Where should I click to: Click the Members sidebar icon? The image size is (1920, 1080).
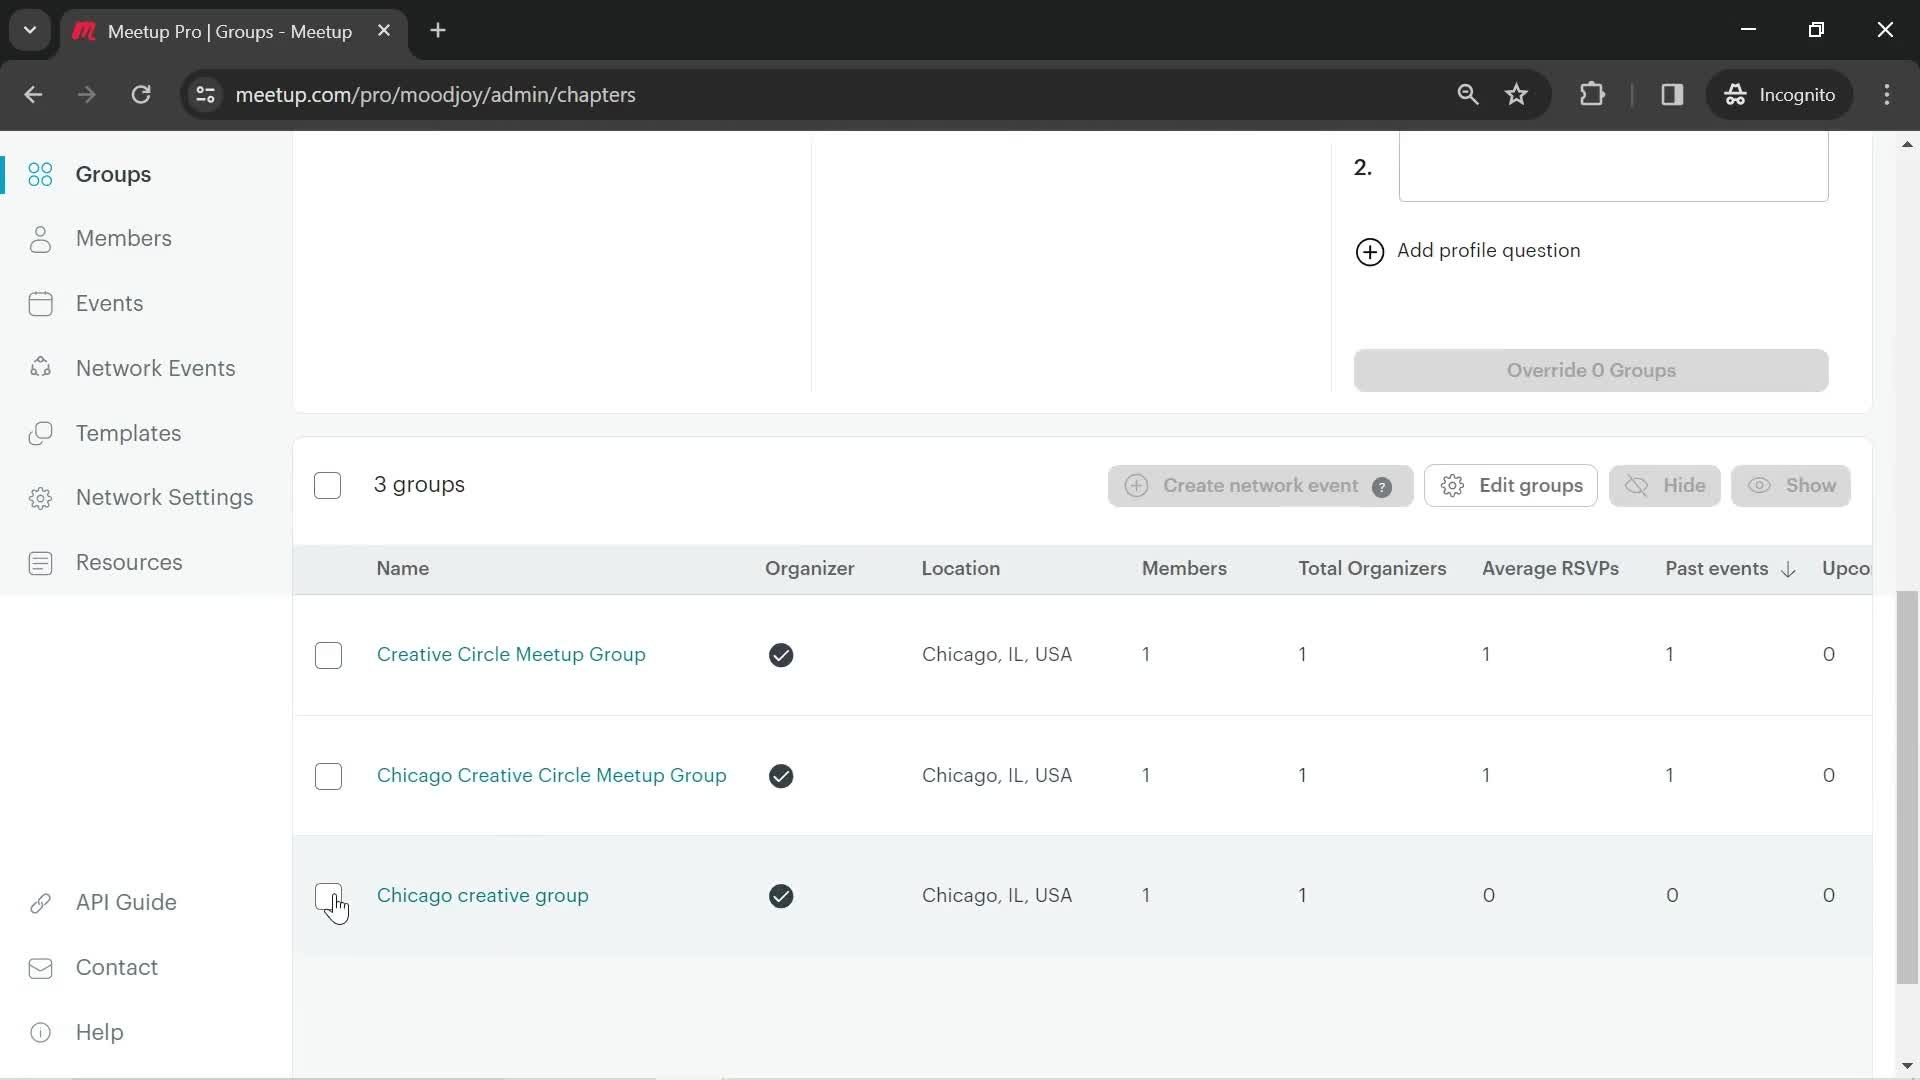coord(40,239)
